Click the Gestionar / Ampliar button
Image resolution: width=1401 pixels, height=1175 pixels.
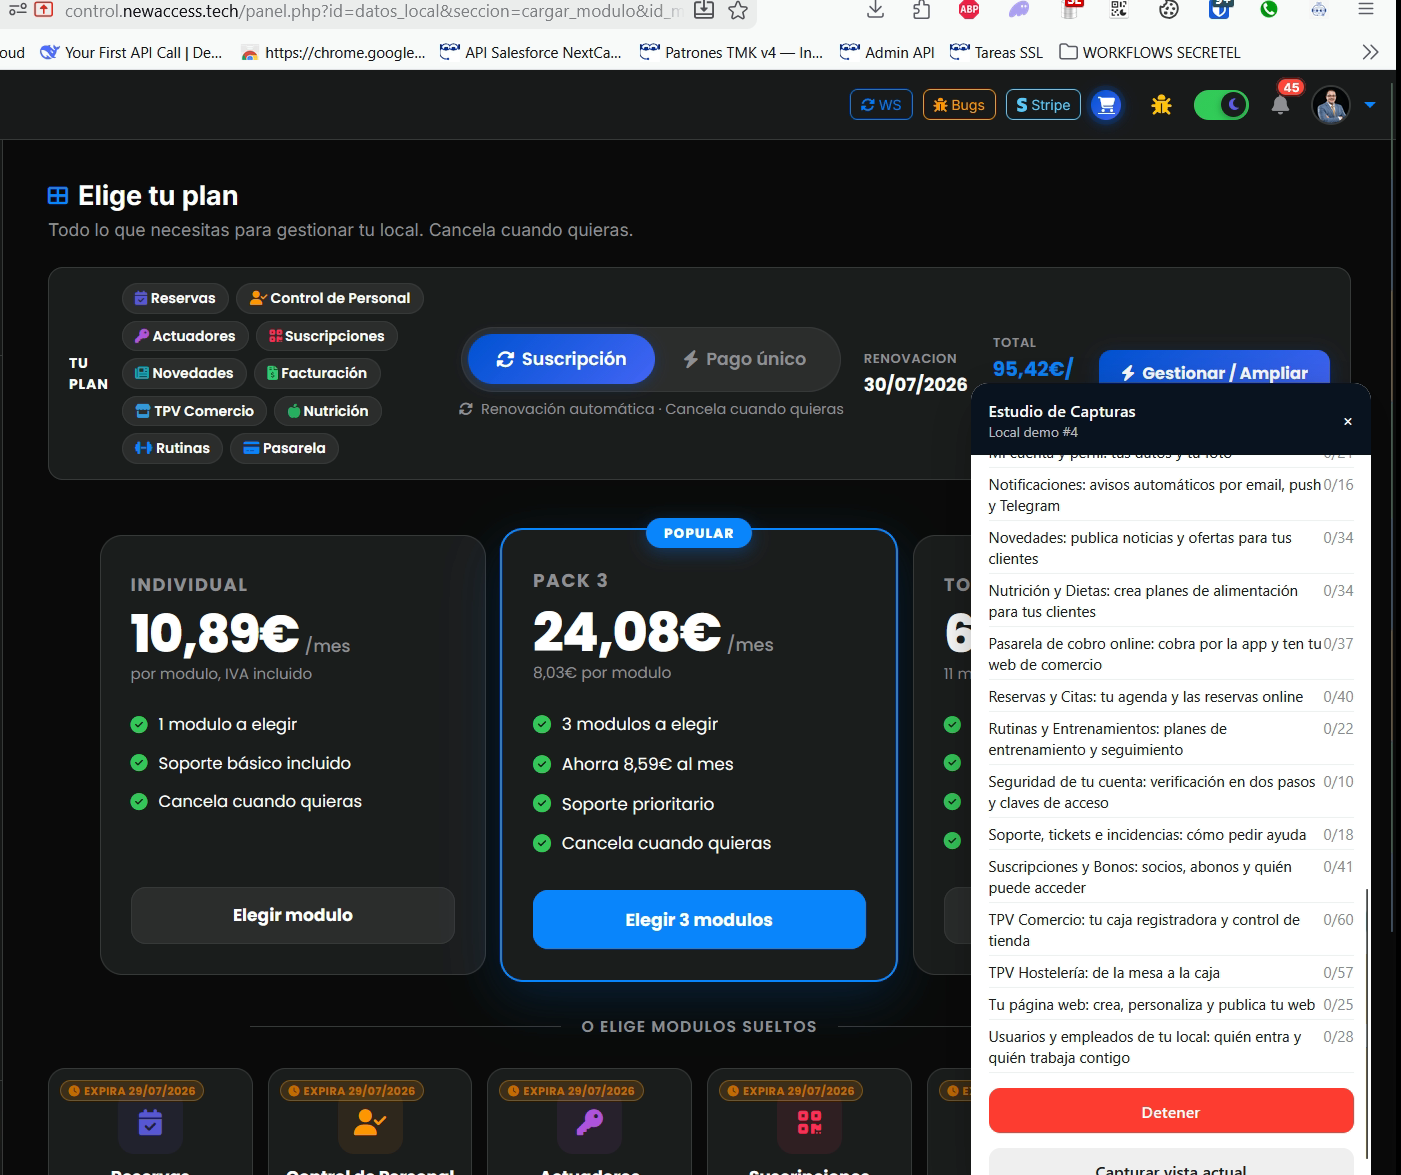coord(1214,368)
